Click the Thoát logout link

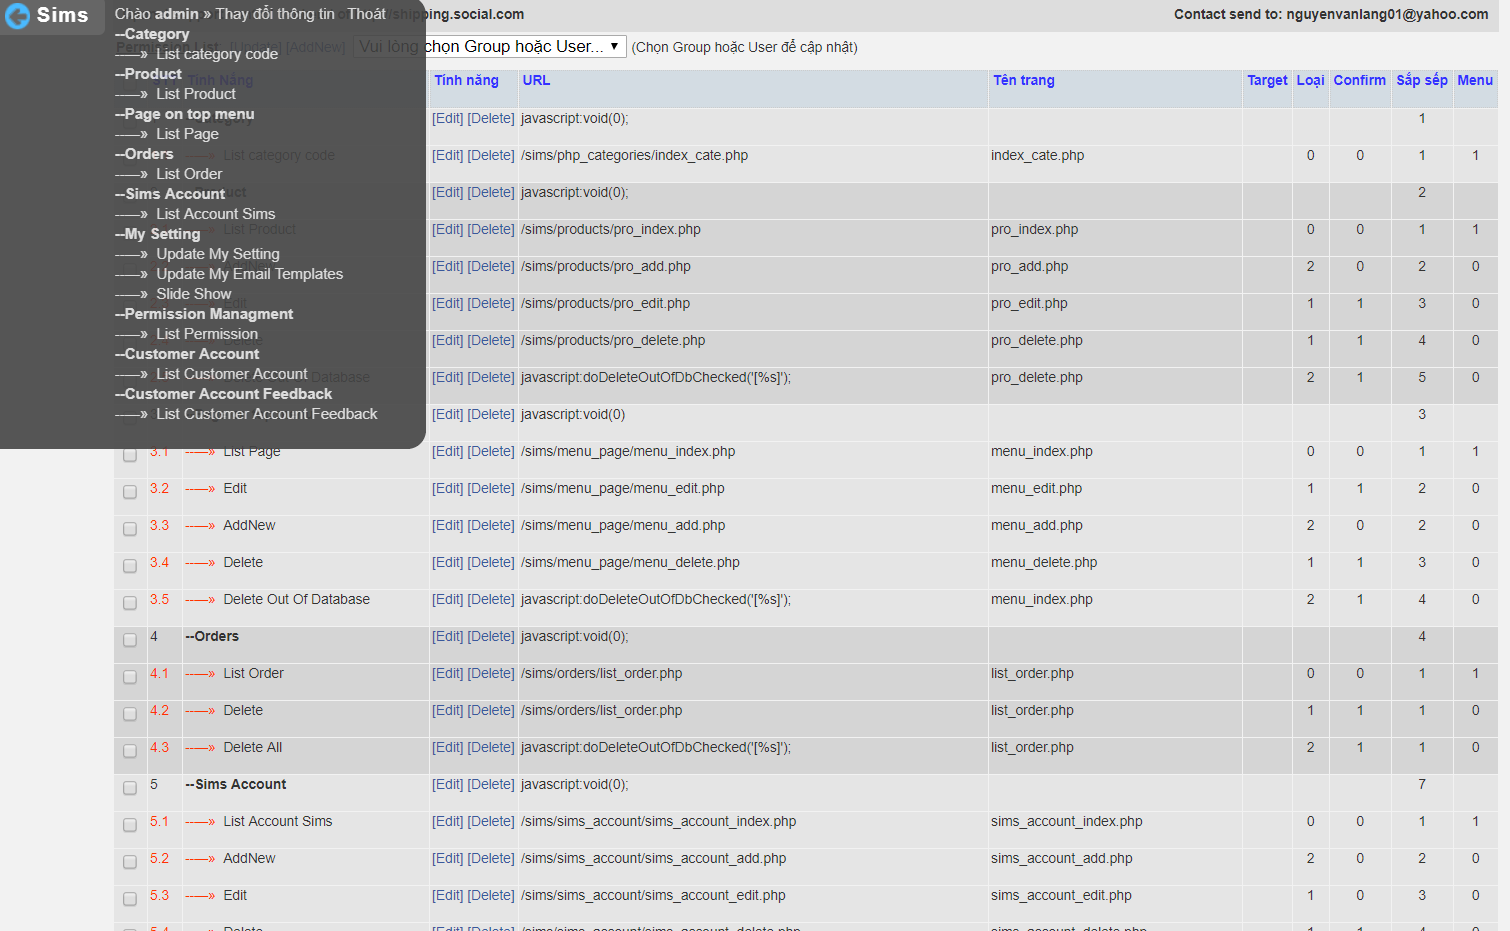pos(366,14)
